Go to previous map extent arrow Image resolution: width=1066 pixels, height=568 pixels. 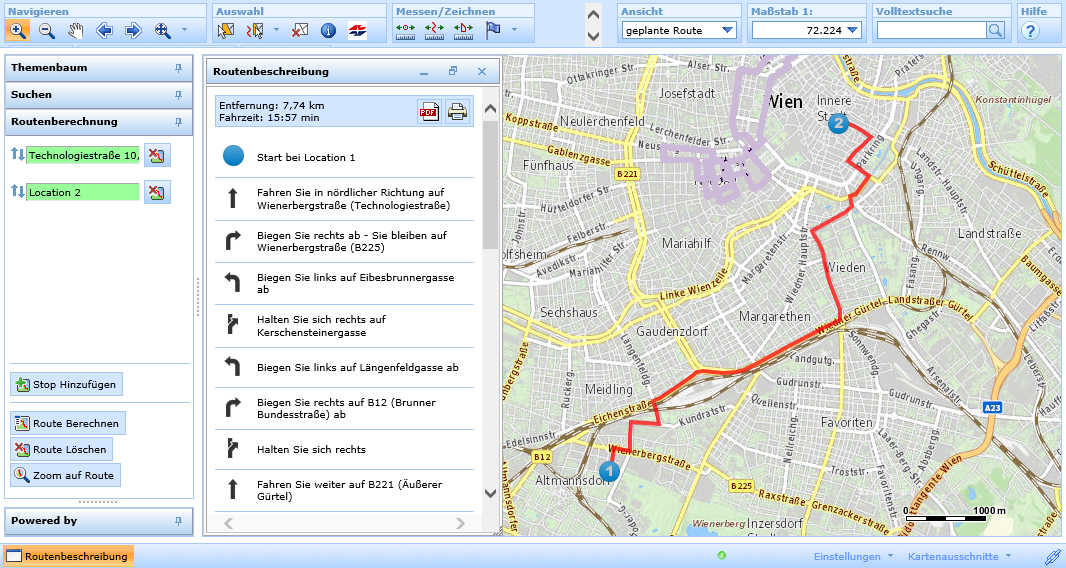(x=104, y=31)
